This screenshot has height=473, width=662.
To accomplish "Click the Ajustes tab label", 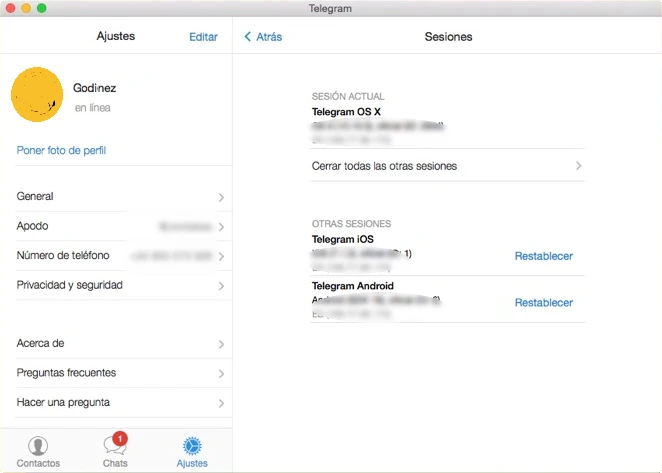I will pos(192,463).
